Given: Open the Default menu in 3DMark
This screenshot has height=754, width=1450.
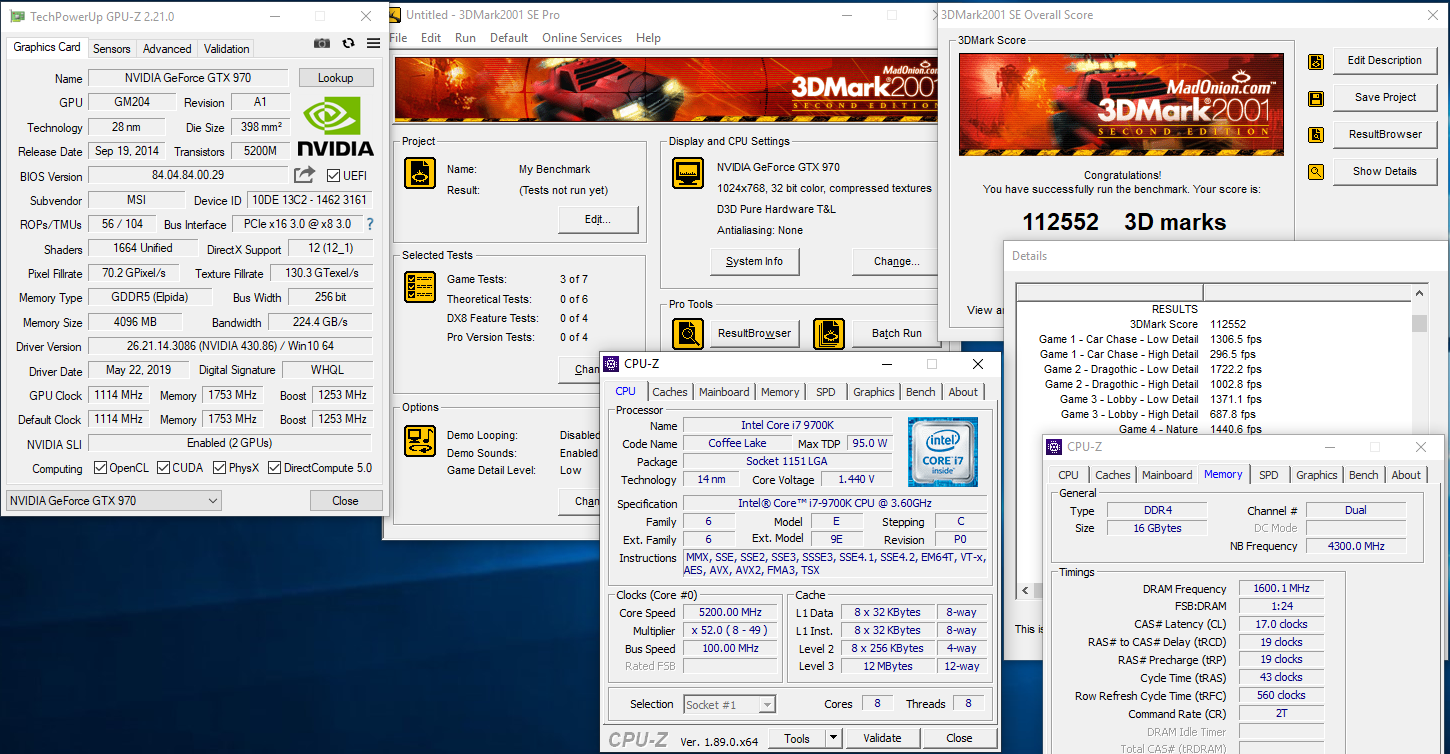Looking at the screenshot, I should tap(509, 38).
